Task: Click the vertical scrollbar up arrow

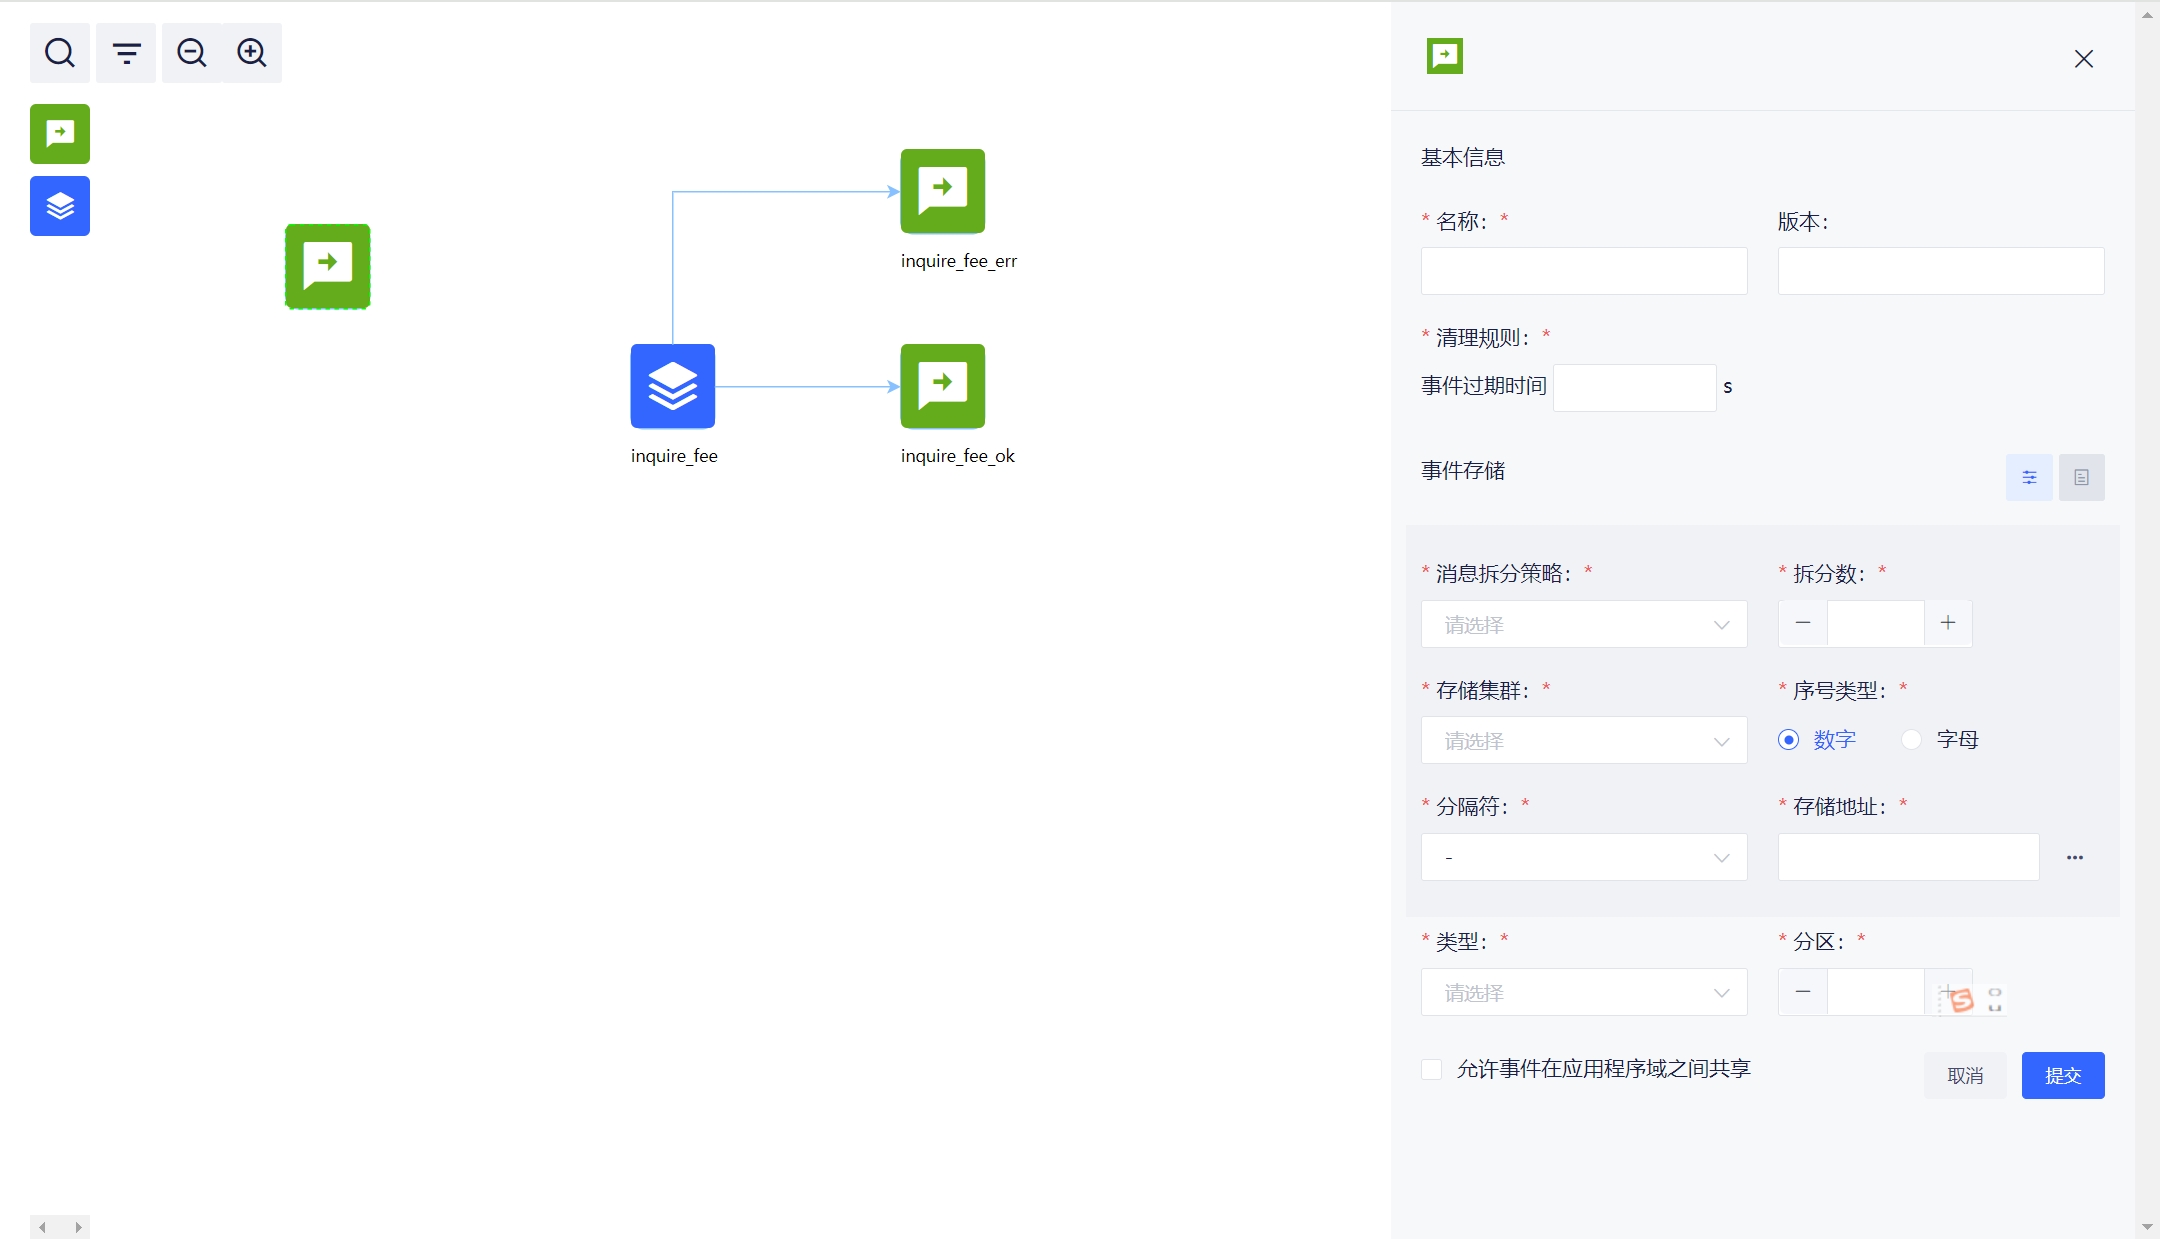Action: (2147, 14)
